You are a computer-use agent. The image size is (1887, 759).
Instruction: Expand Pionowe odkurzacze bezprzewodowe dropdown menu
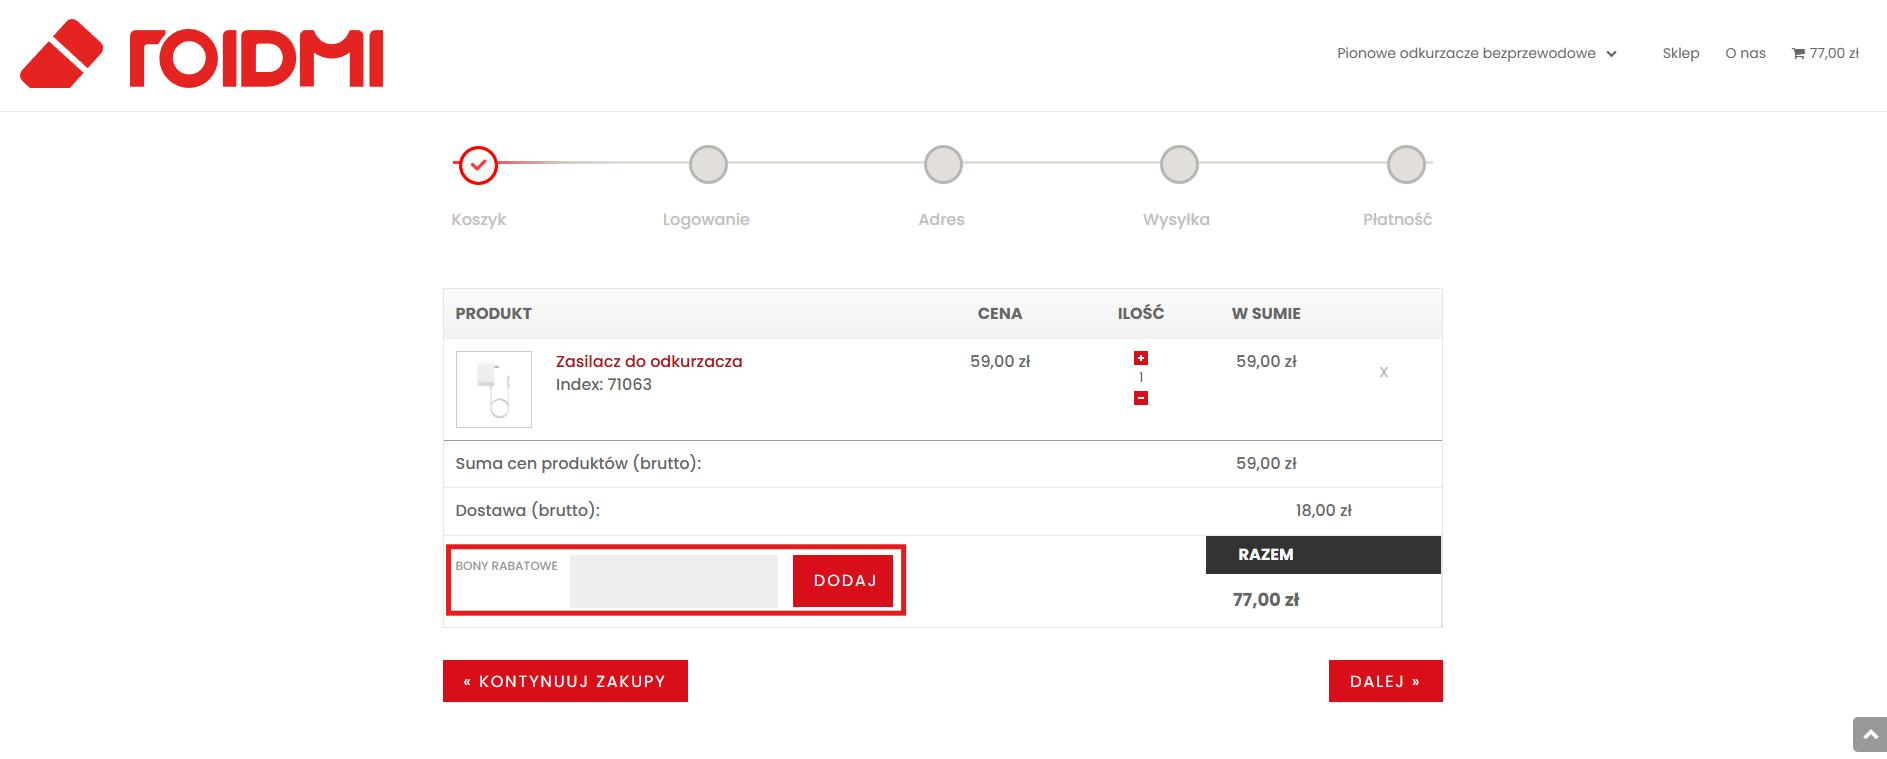pyautogui.click(x=1476, y=53)
